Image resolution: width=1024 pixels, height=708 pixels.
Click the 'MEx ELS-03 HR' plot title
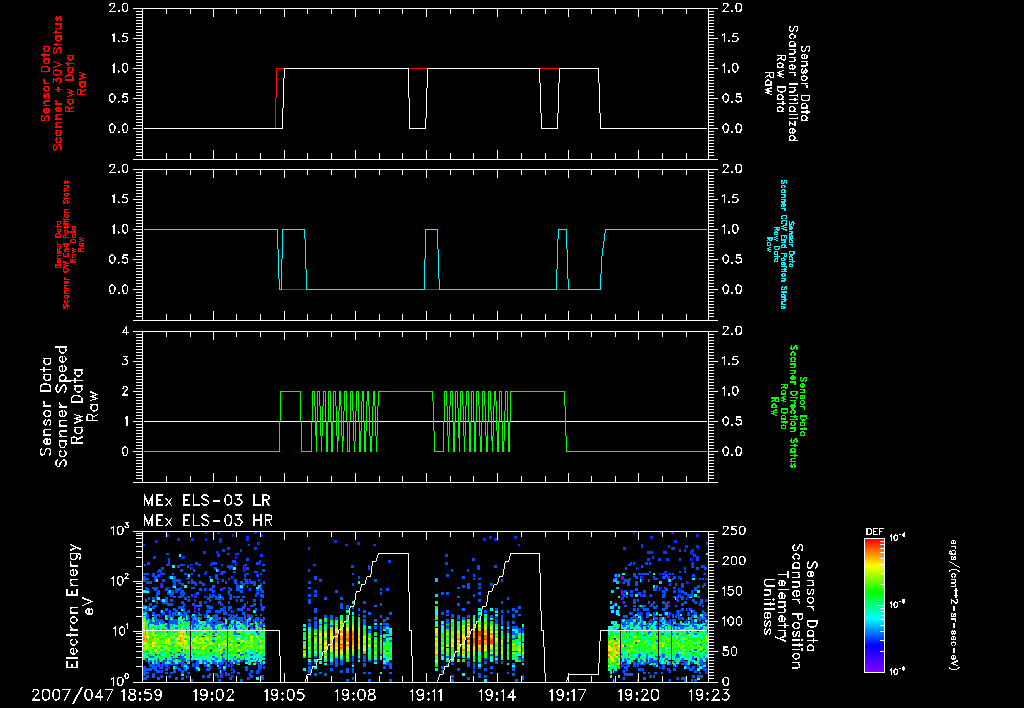pyautogui.click(x=208, y=521)
